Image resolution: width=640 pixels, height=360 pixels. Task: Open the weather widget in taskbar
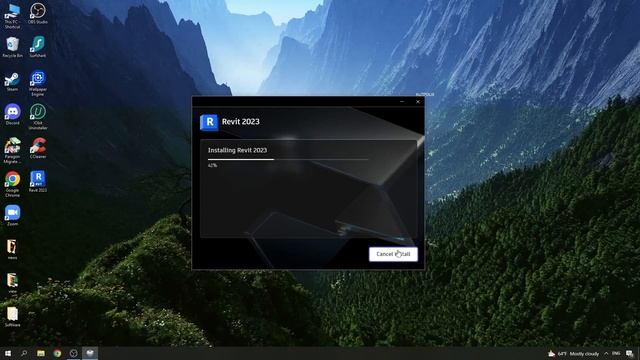[573, 353]
